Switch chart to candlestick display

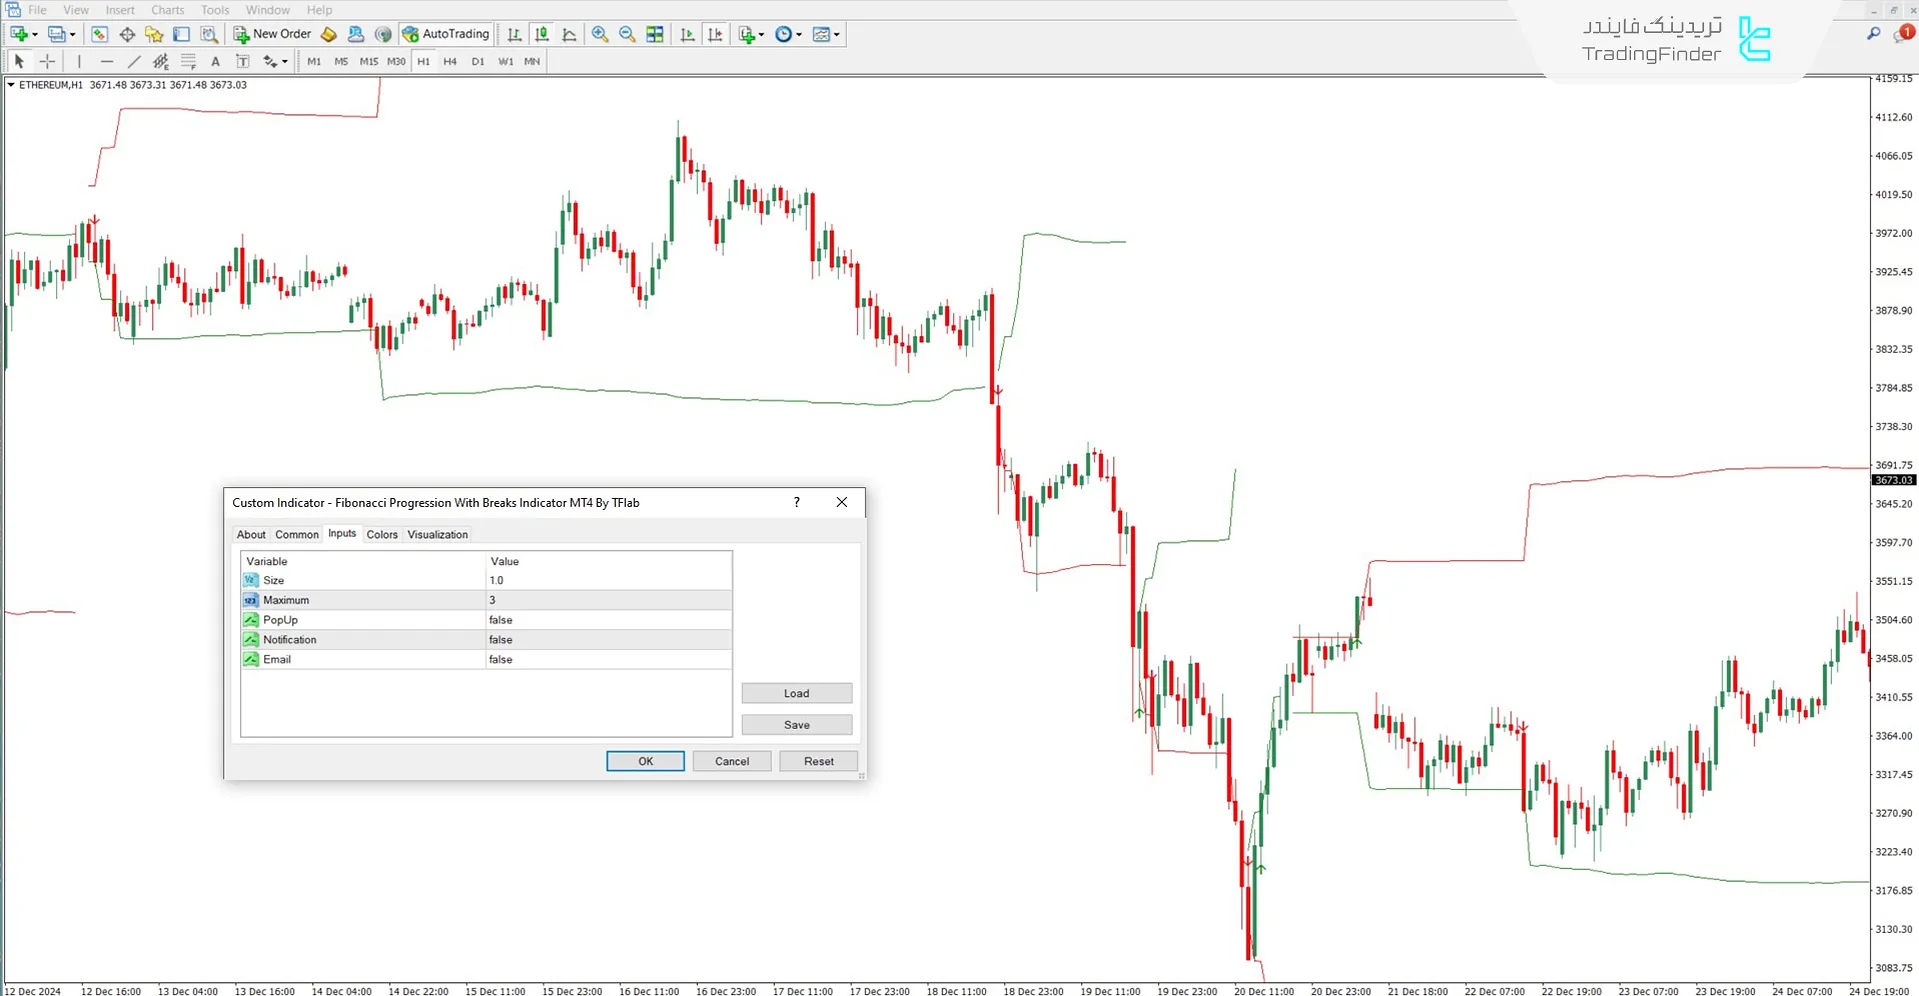click(542, 34)
